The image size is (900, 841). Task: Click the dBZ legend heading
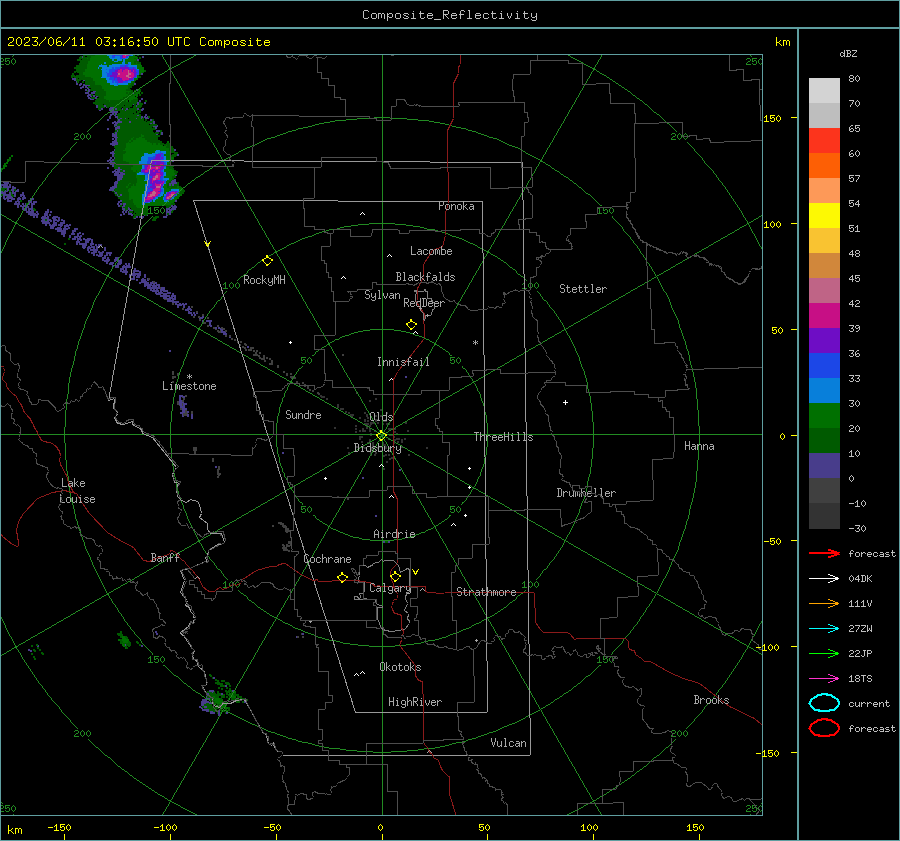coord(848,53)
